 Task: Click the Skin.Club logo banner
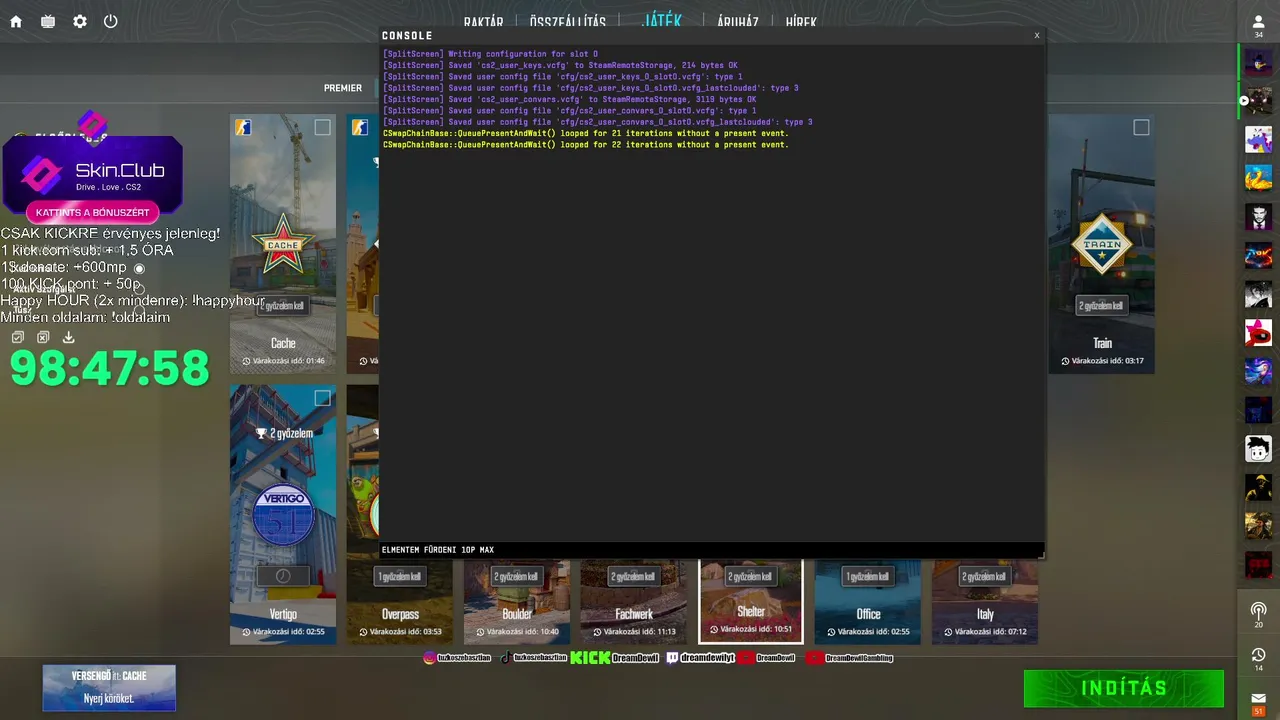tap(93, 174)
